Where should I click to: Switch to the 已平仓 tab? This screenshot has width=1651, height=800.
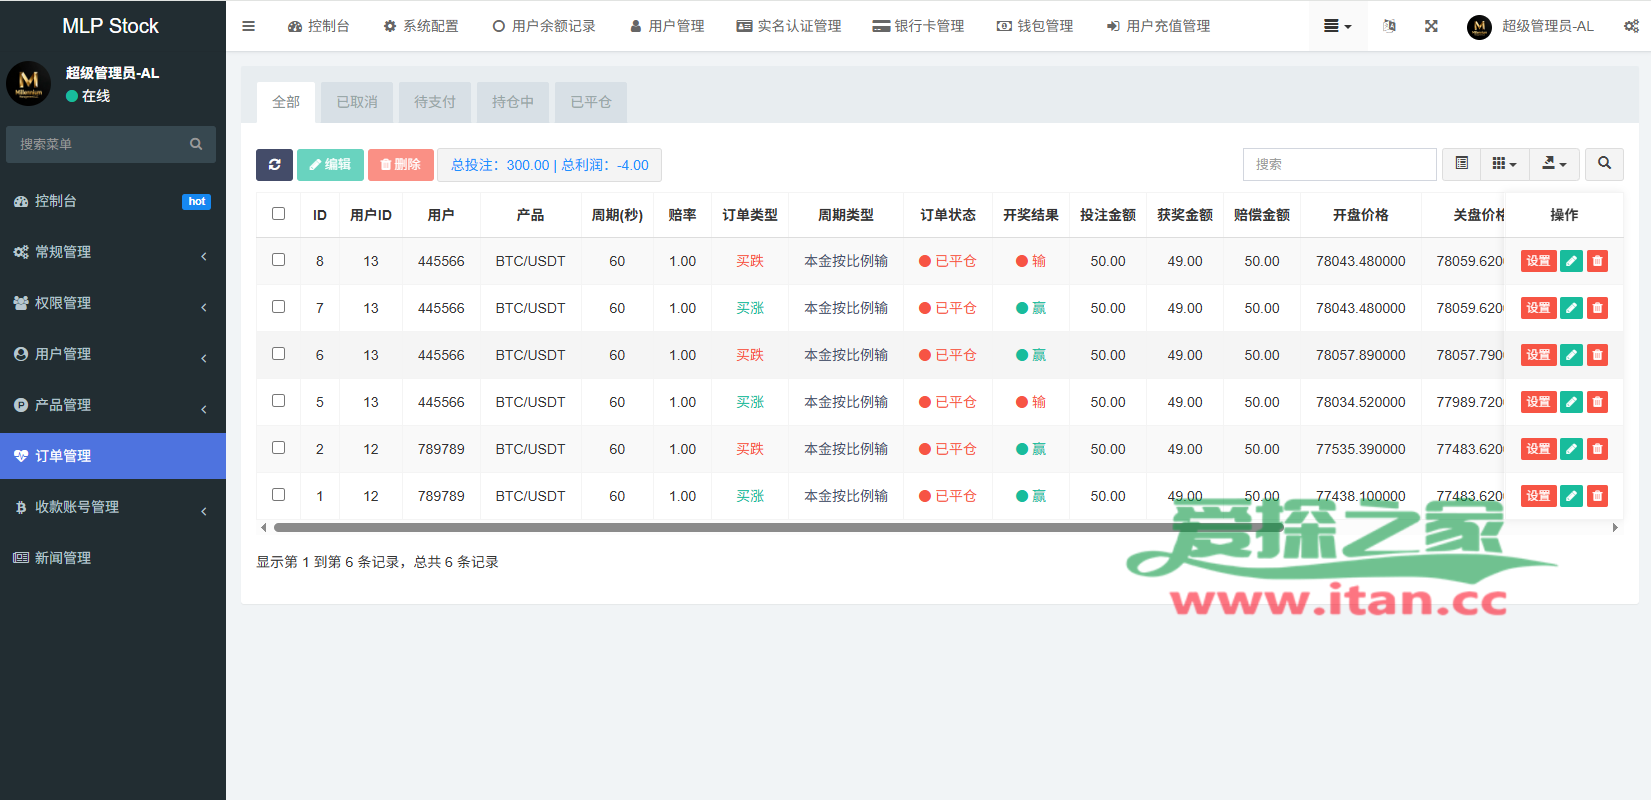click(x=590, y=102)
